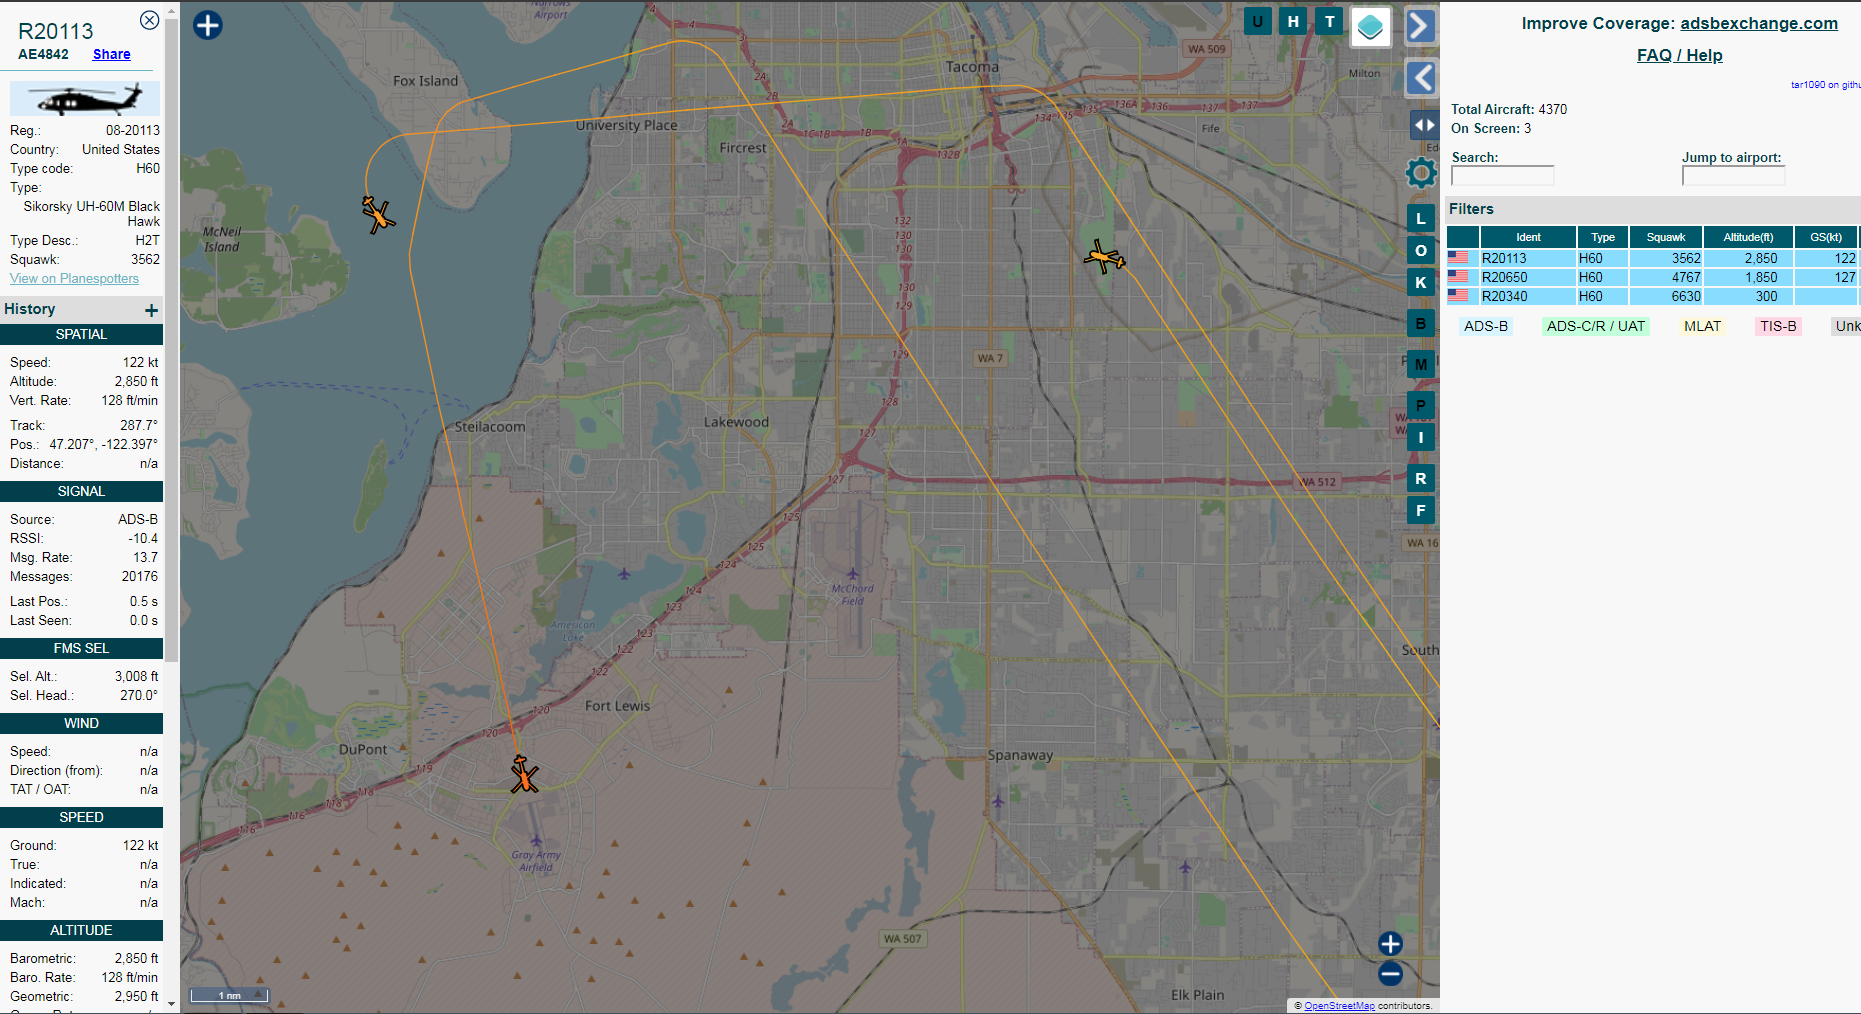
Task: Click scrollbar down arrow in info panel
Action: pyautogui.click(x=171, y=1003)
